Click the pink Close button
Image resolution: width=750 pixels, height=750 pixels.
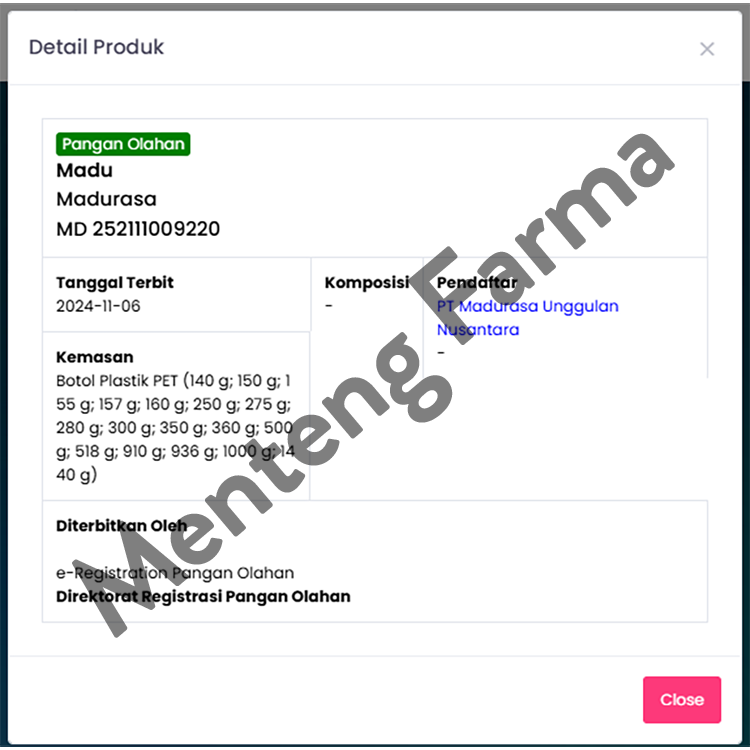click(682, 699)
